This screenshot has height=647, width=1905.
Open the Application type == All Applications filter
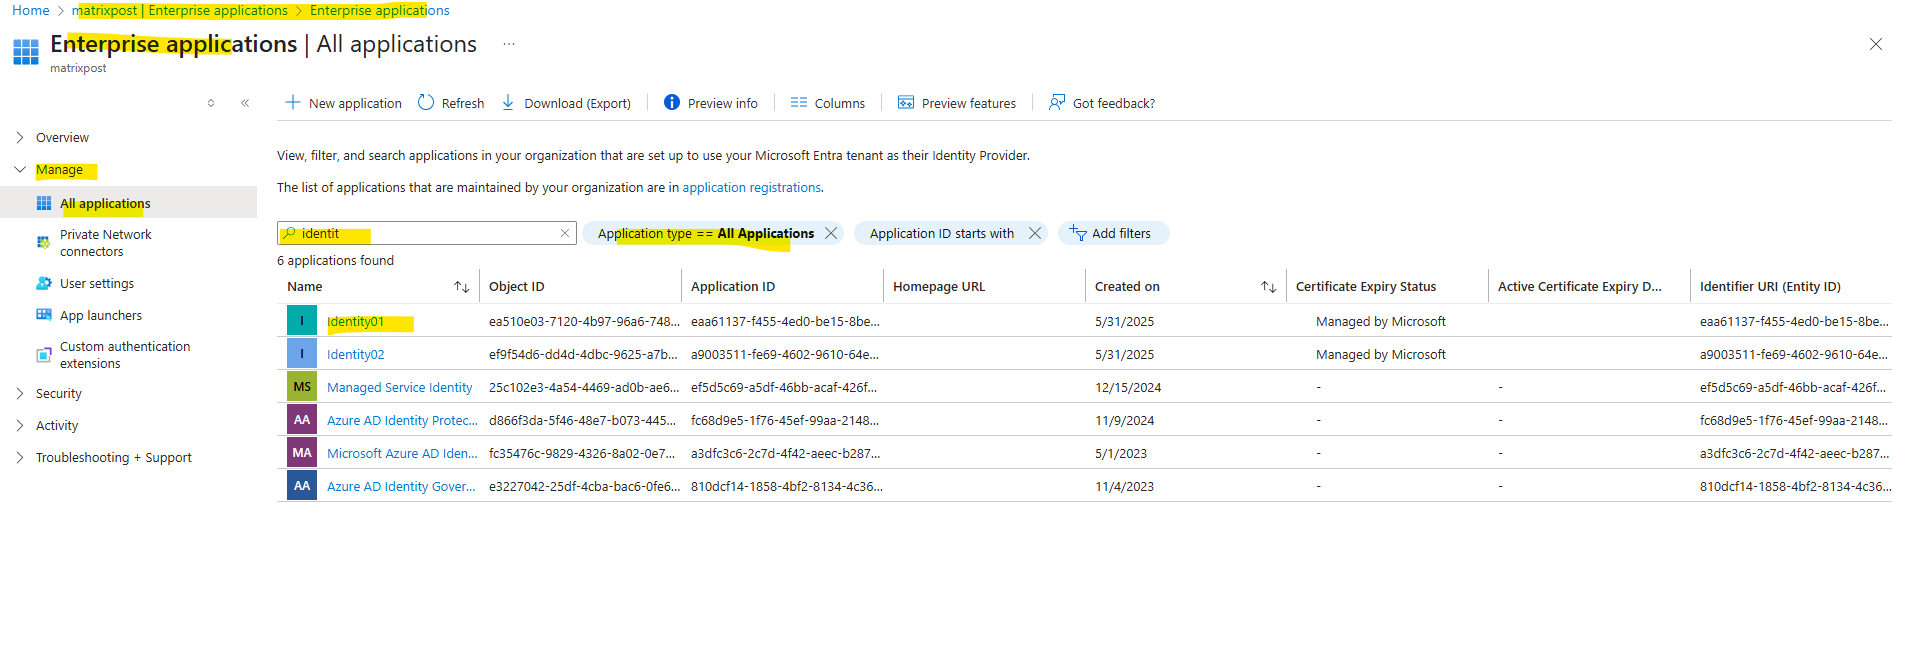tap(705, 233)
